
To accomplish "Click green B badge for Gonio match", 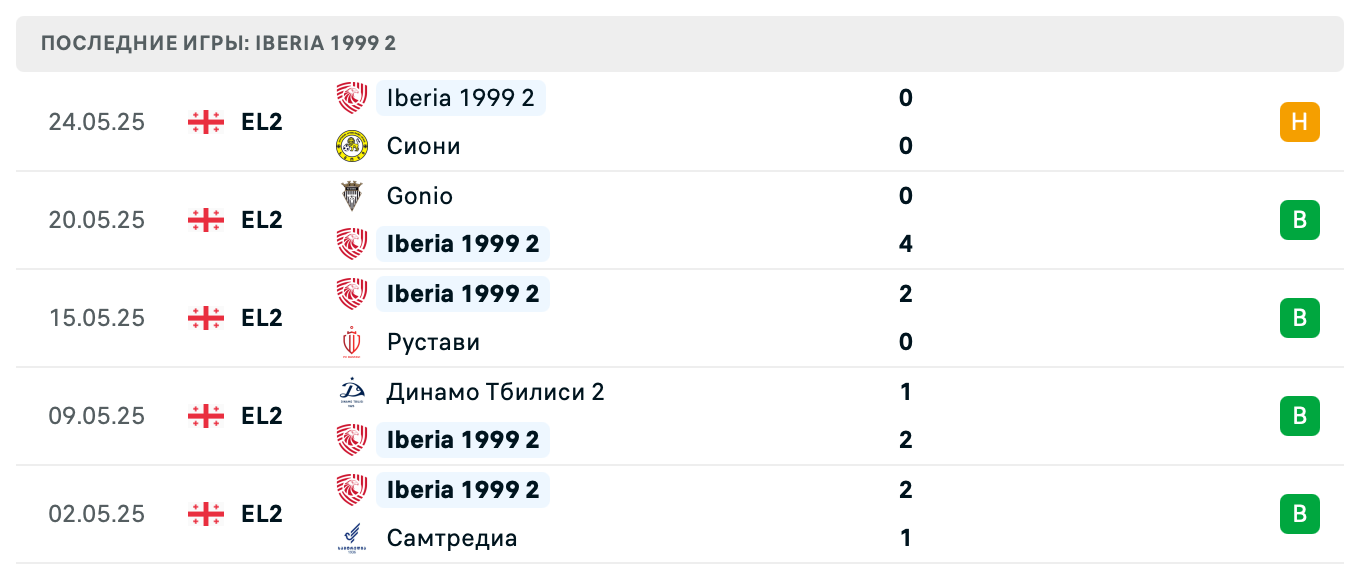I will coord(1299,220).
